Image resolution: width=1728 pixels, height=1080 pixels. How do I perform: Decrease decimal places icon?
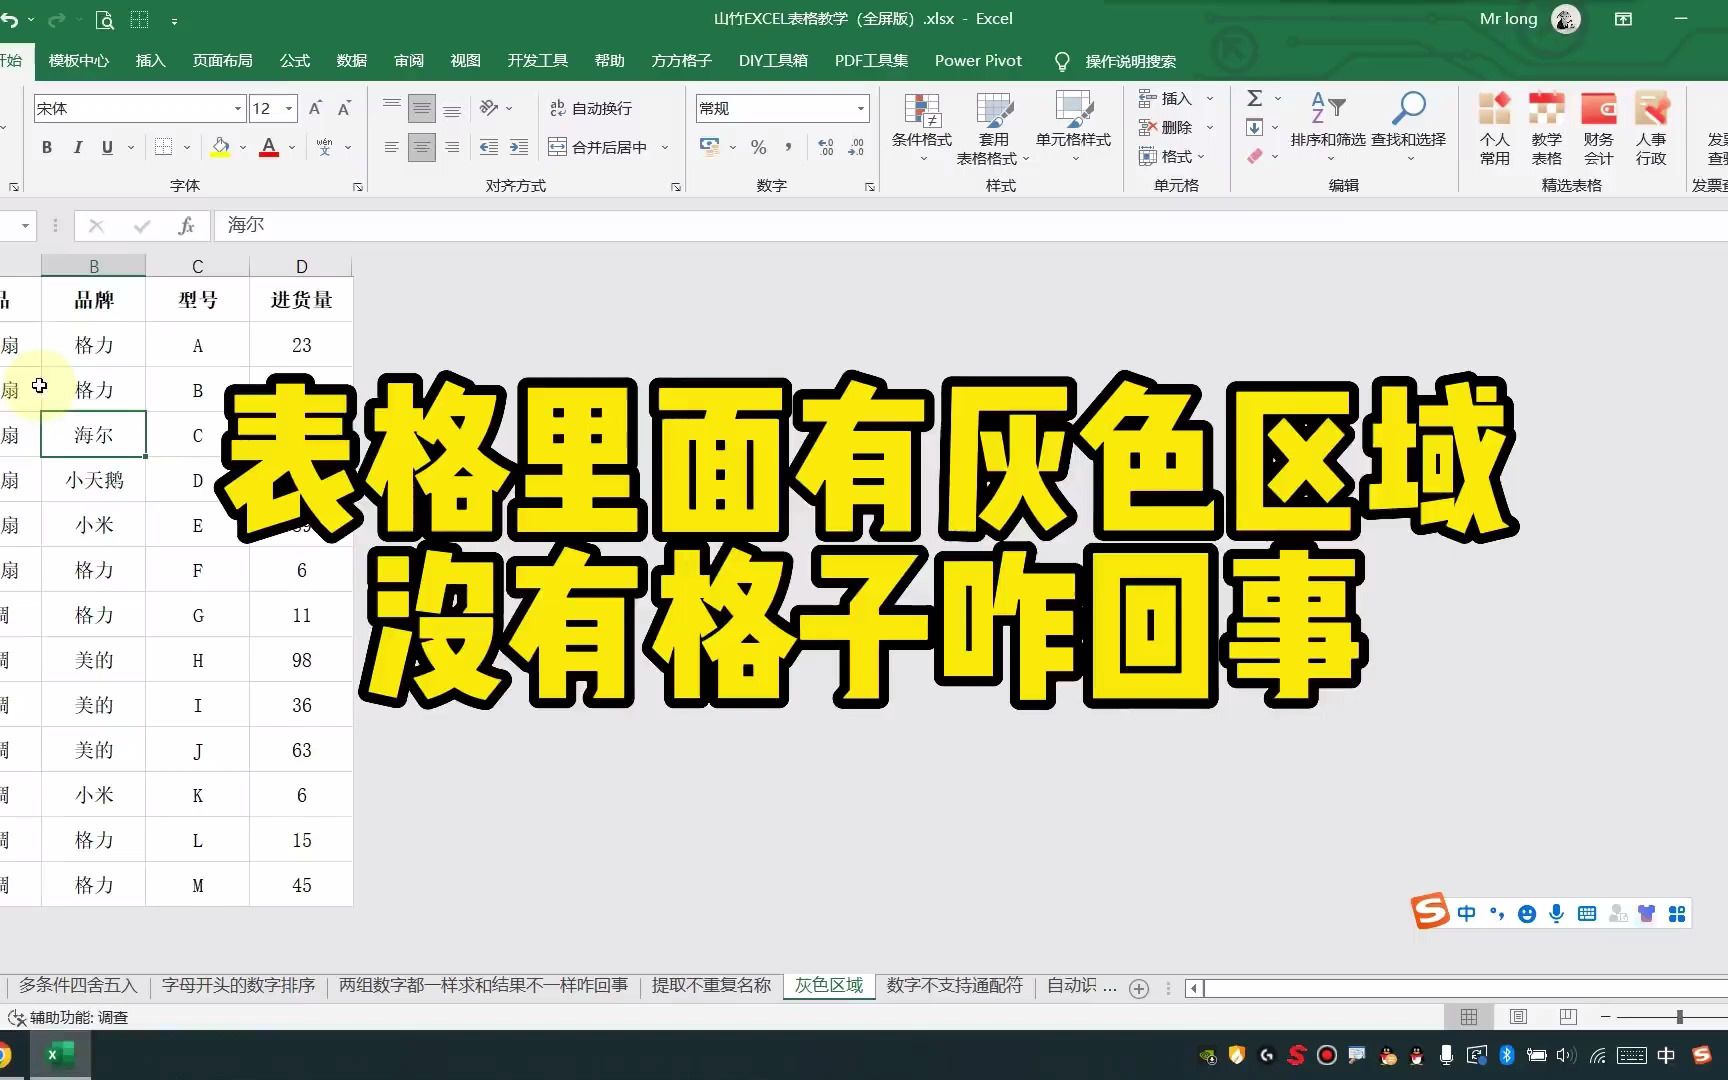pos(856,147)
